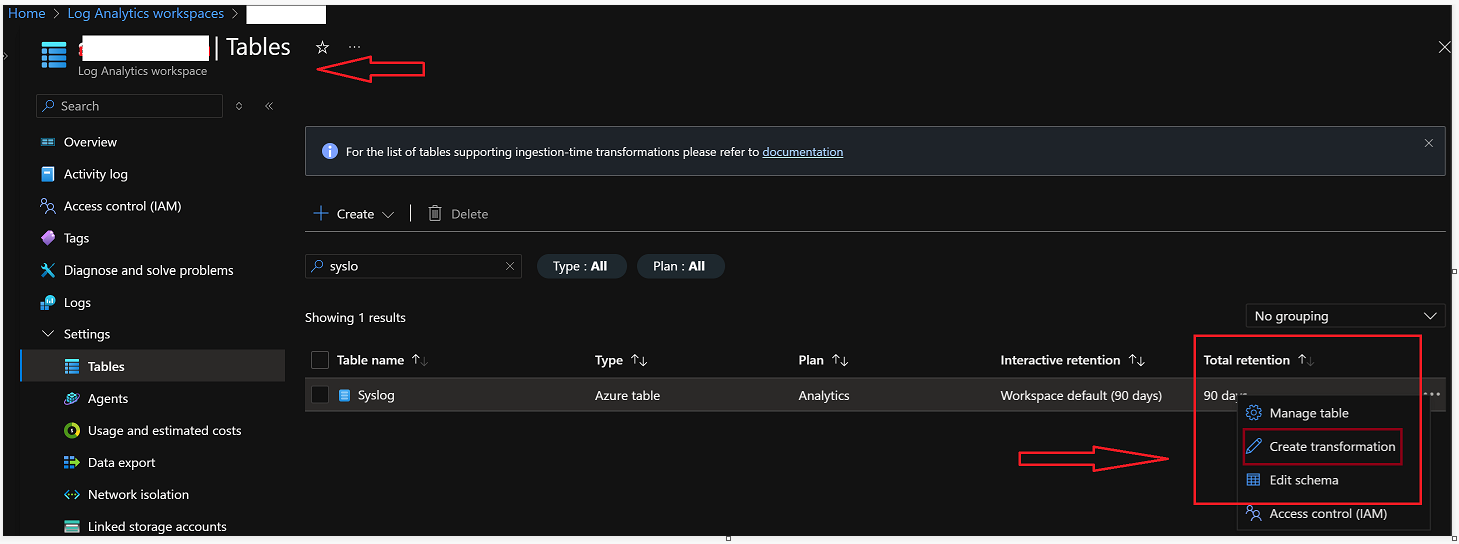Choose Create transformation from context menu
The width and height of the screenshot is (1459, 544).
click(x=1332, y=446)
